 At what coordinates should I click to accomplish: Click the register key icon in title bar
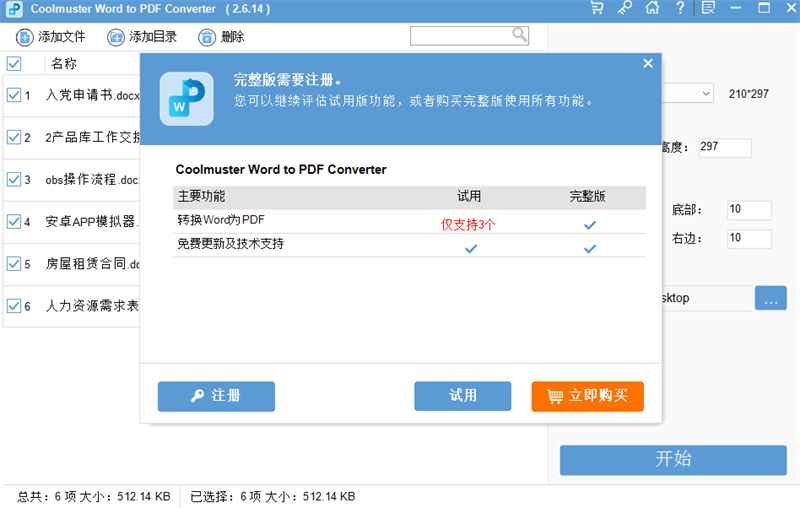click(624, 8)
